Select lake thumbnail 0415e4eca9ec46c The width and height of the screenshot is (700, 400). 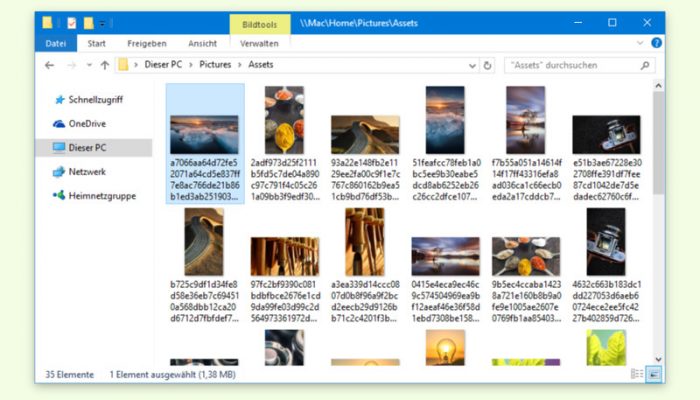pyautogui.click(x=446, y=256)
